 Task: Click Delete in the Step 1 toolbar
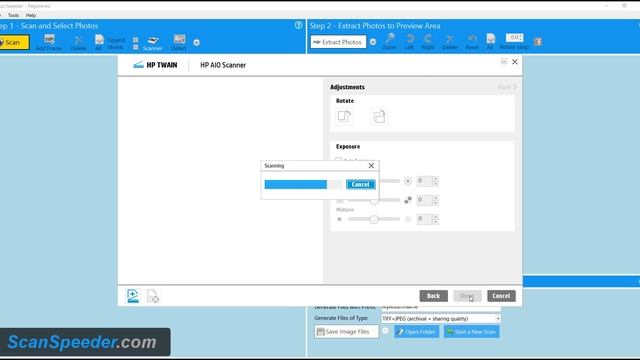[78, 42]
